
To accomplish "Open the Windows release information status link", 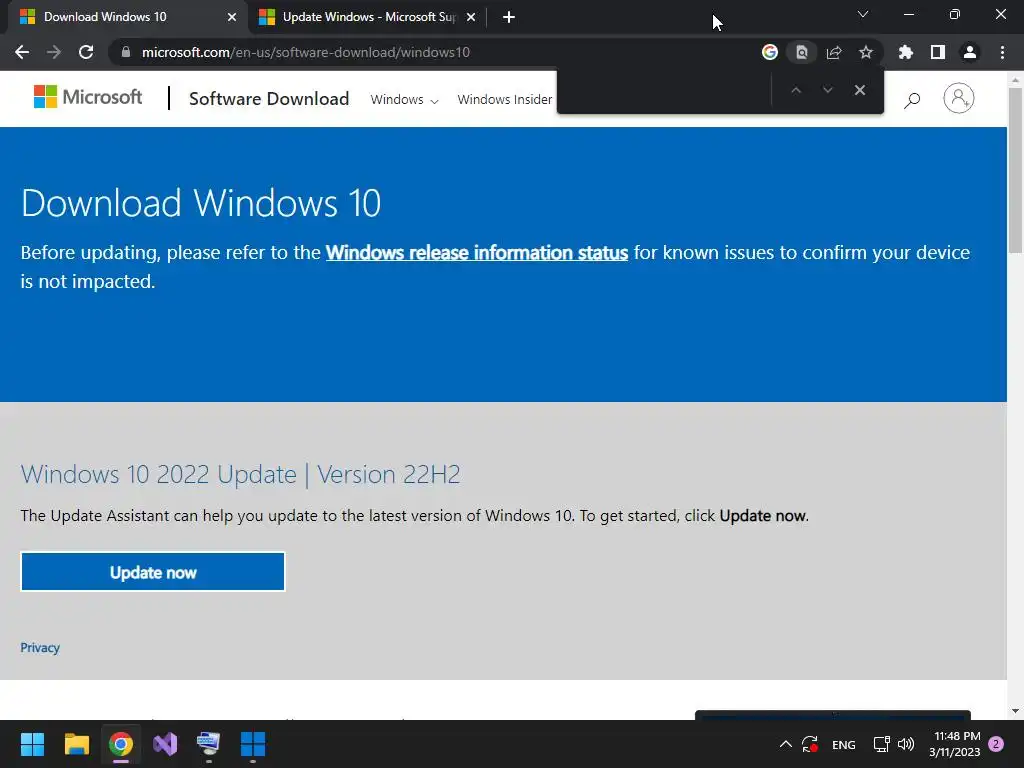I will point(477,253).
